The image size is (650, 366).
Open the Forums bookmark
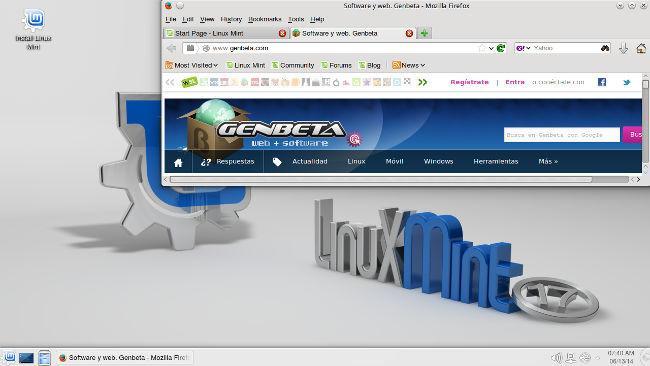pos(336,65)
